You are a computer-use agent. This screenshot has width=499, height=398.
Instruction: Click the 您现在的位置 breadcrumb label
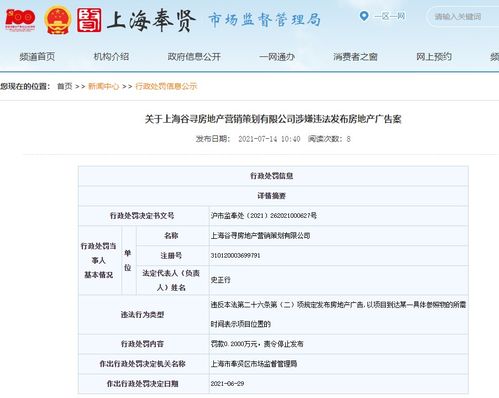click(25, 86)
